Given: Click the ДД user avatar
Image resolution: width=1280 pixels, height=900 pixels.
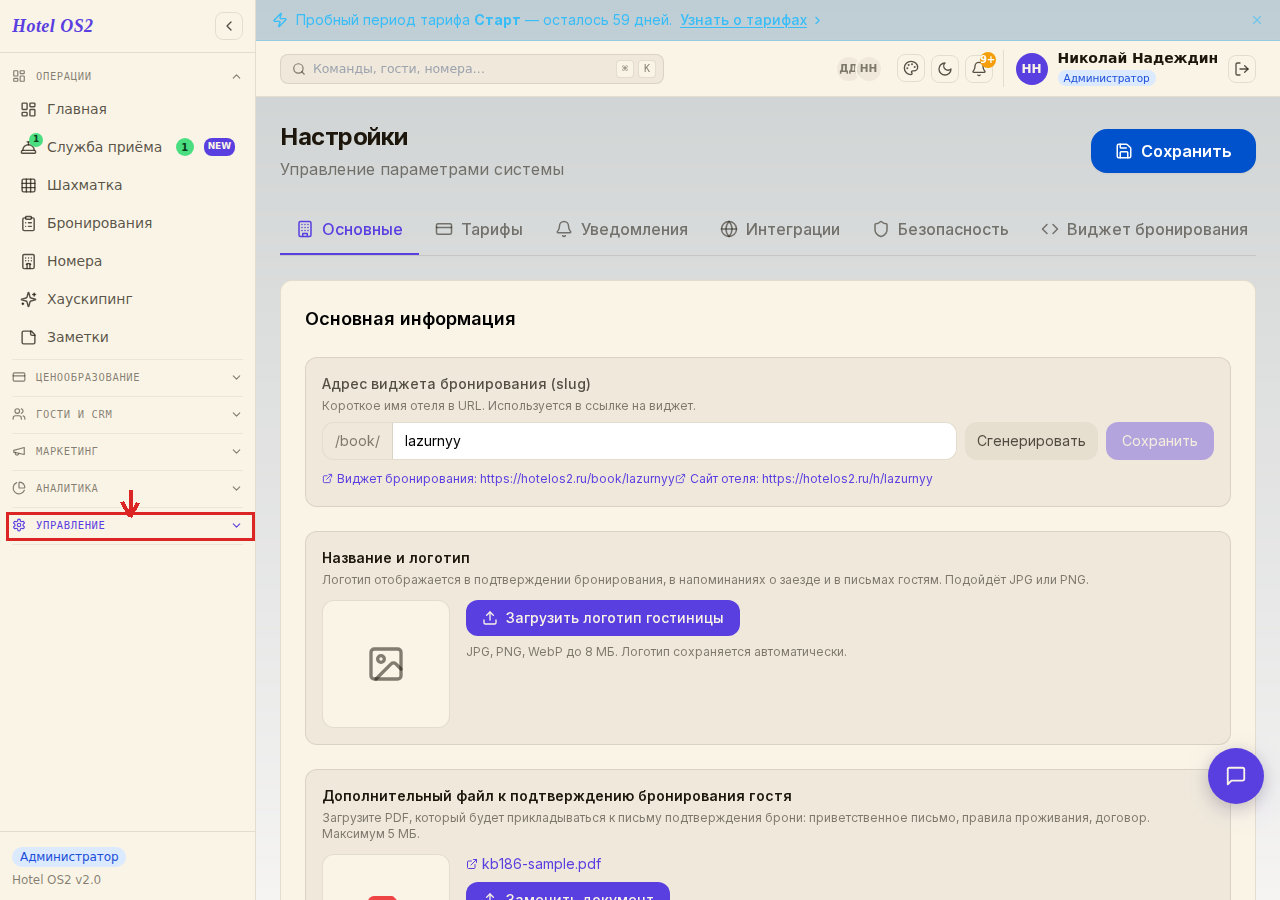Looking at the screenshot, I should pyautogui.click(x=846, y=68).
